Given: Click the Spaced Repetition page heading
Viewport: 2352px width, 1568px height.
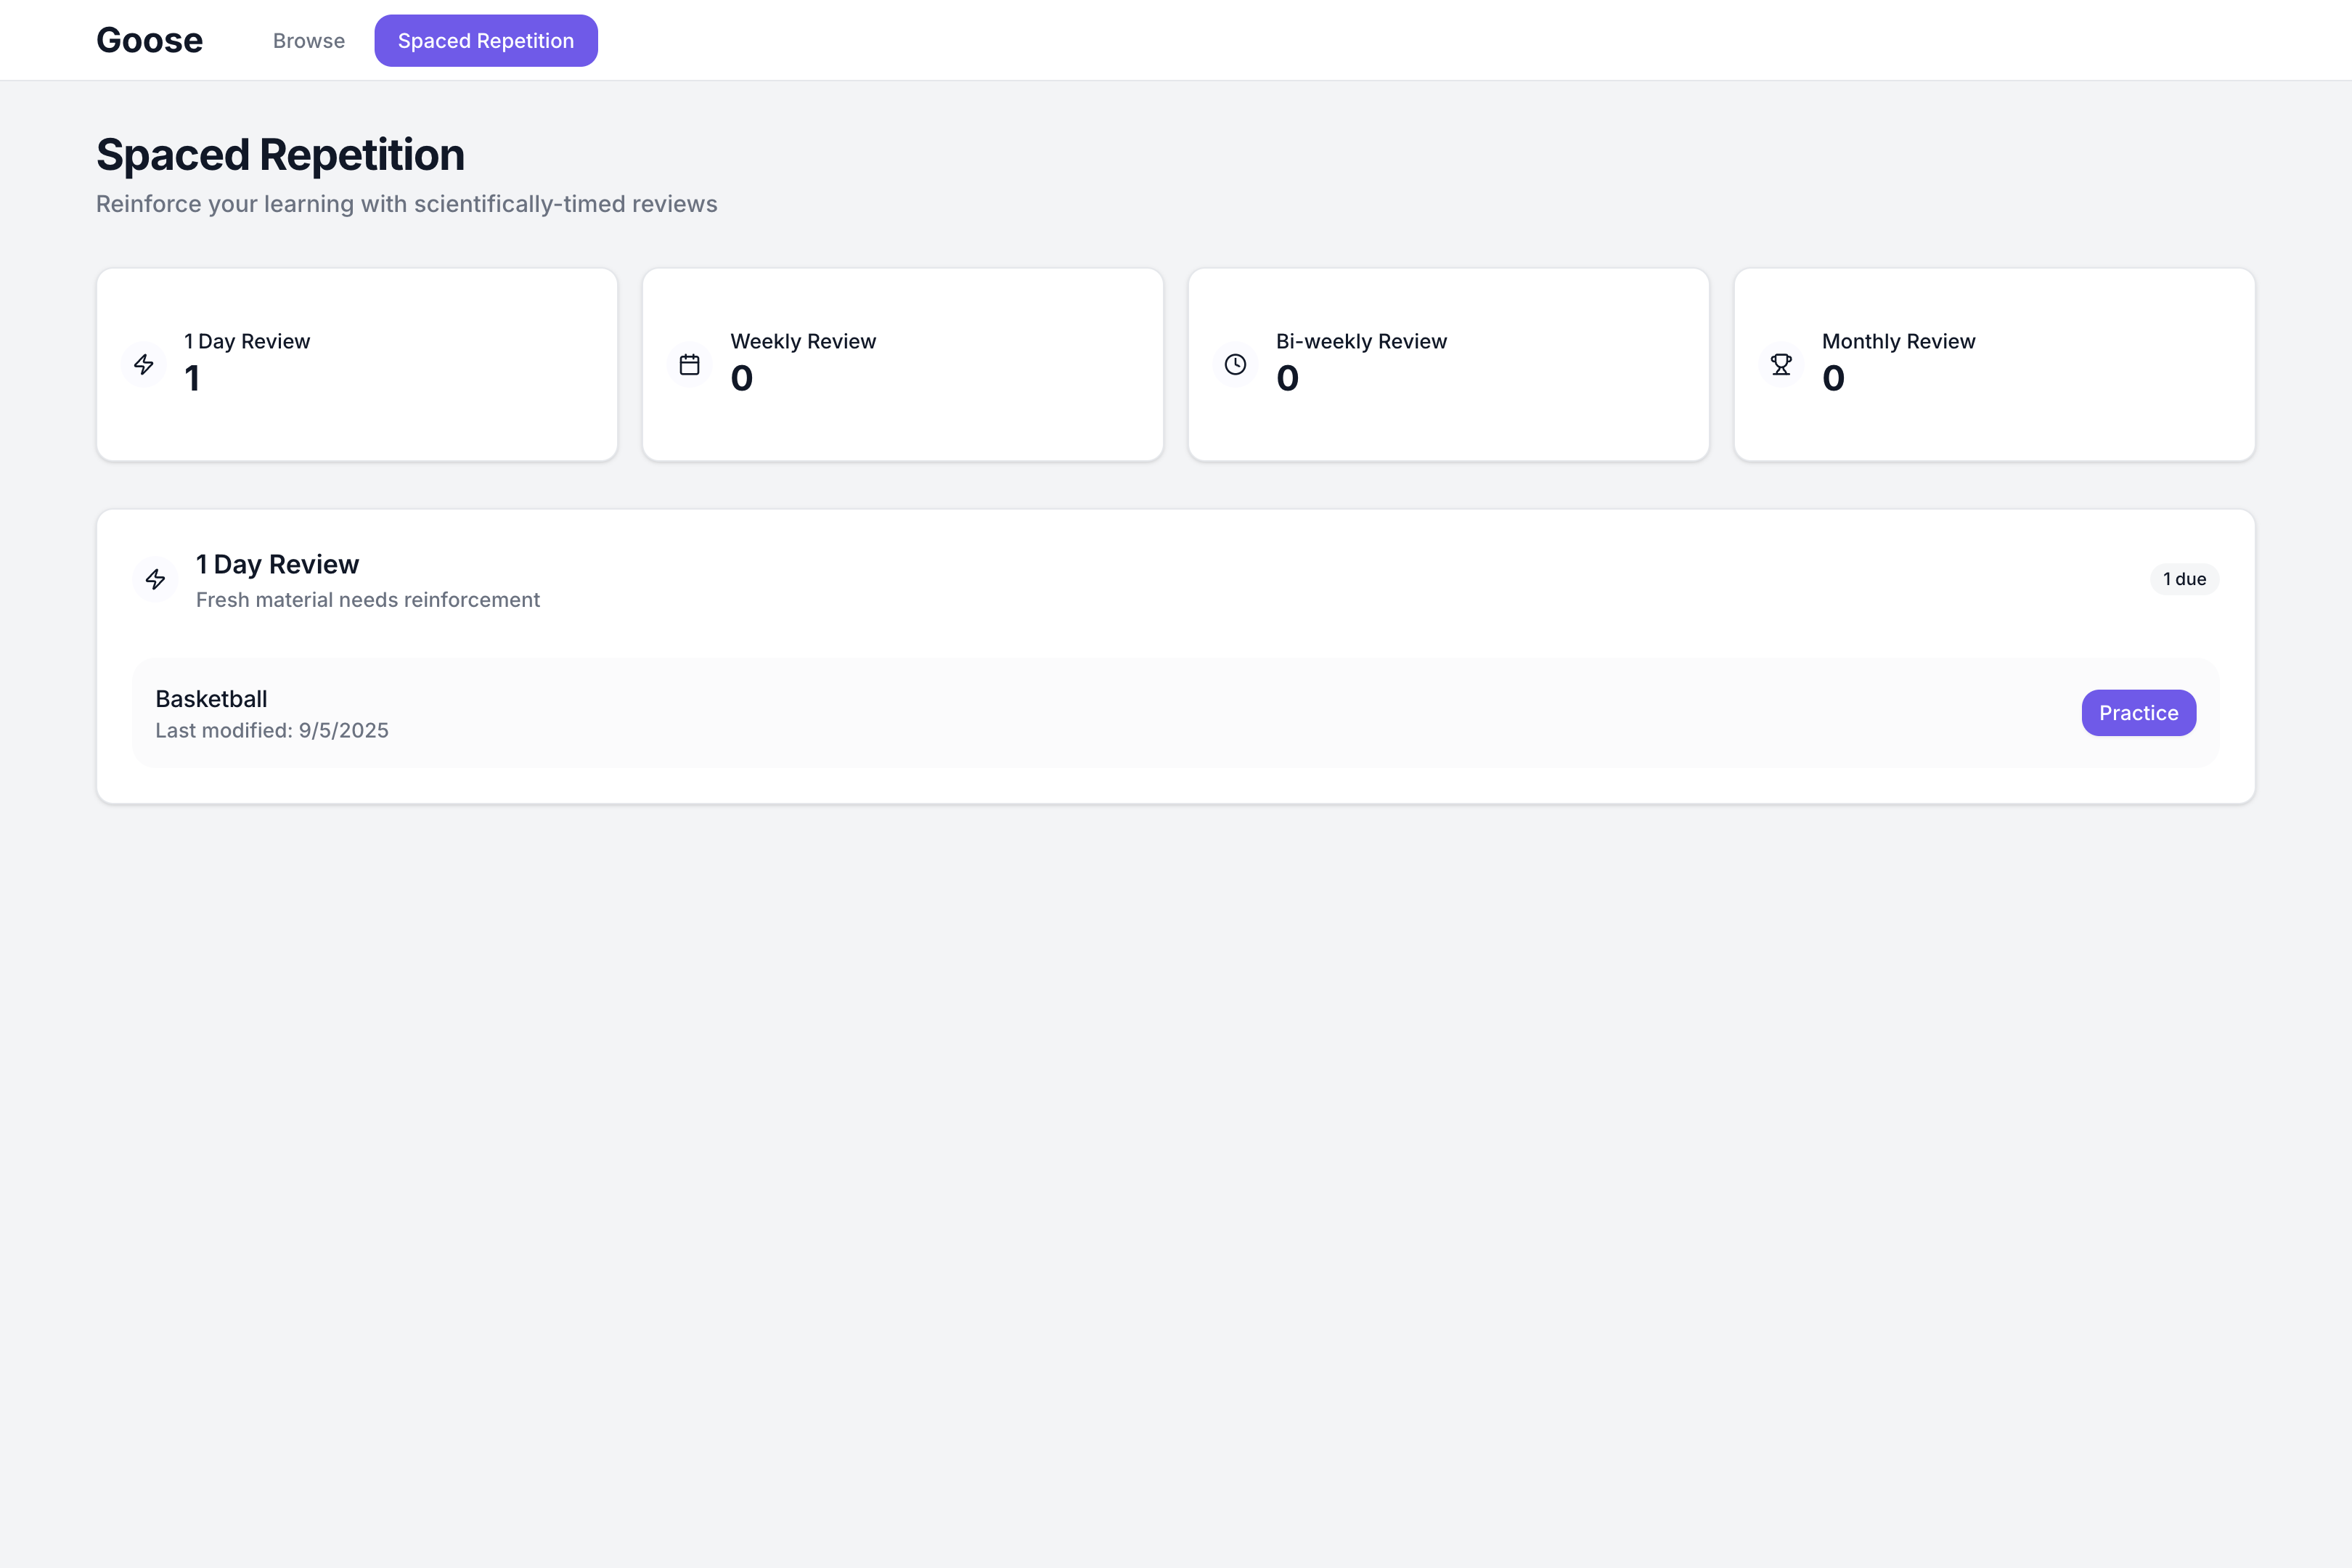Looking at the screenshot, I should 280,155.
